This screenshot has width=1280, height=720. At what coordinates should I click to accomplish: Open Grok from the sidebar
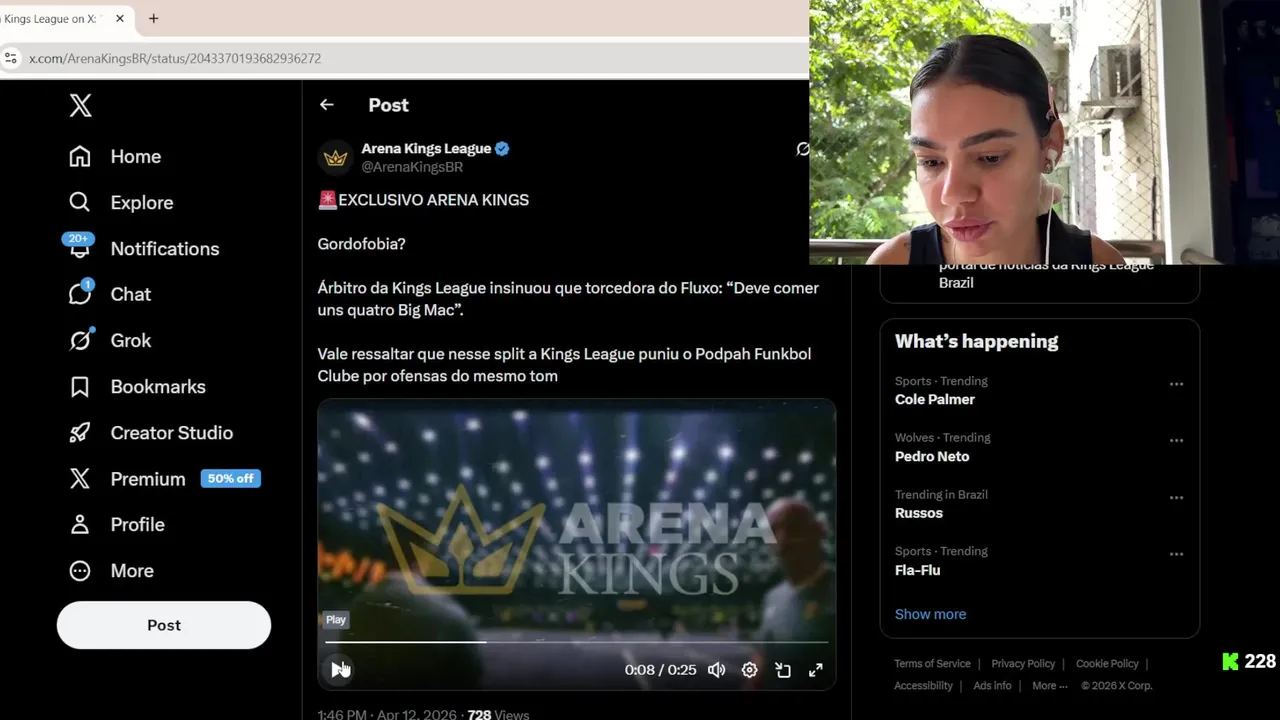click(x=110, y=340)
